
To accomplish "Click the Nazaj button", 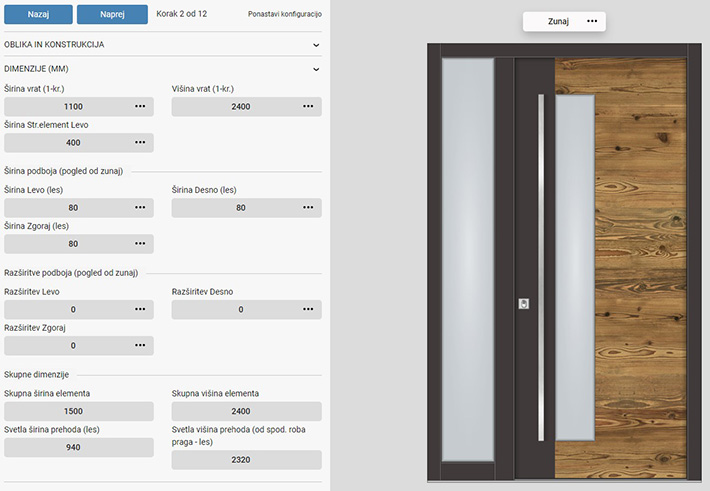I will coord(38,15).
